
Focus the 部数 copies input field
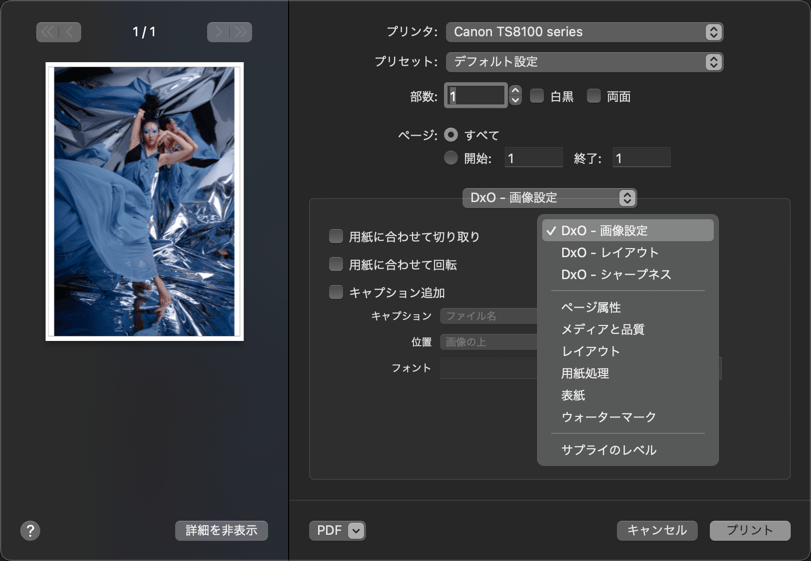pos(476,96)
